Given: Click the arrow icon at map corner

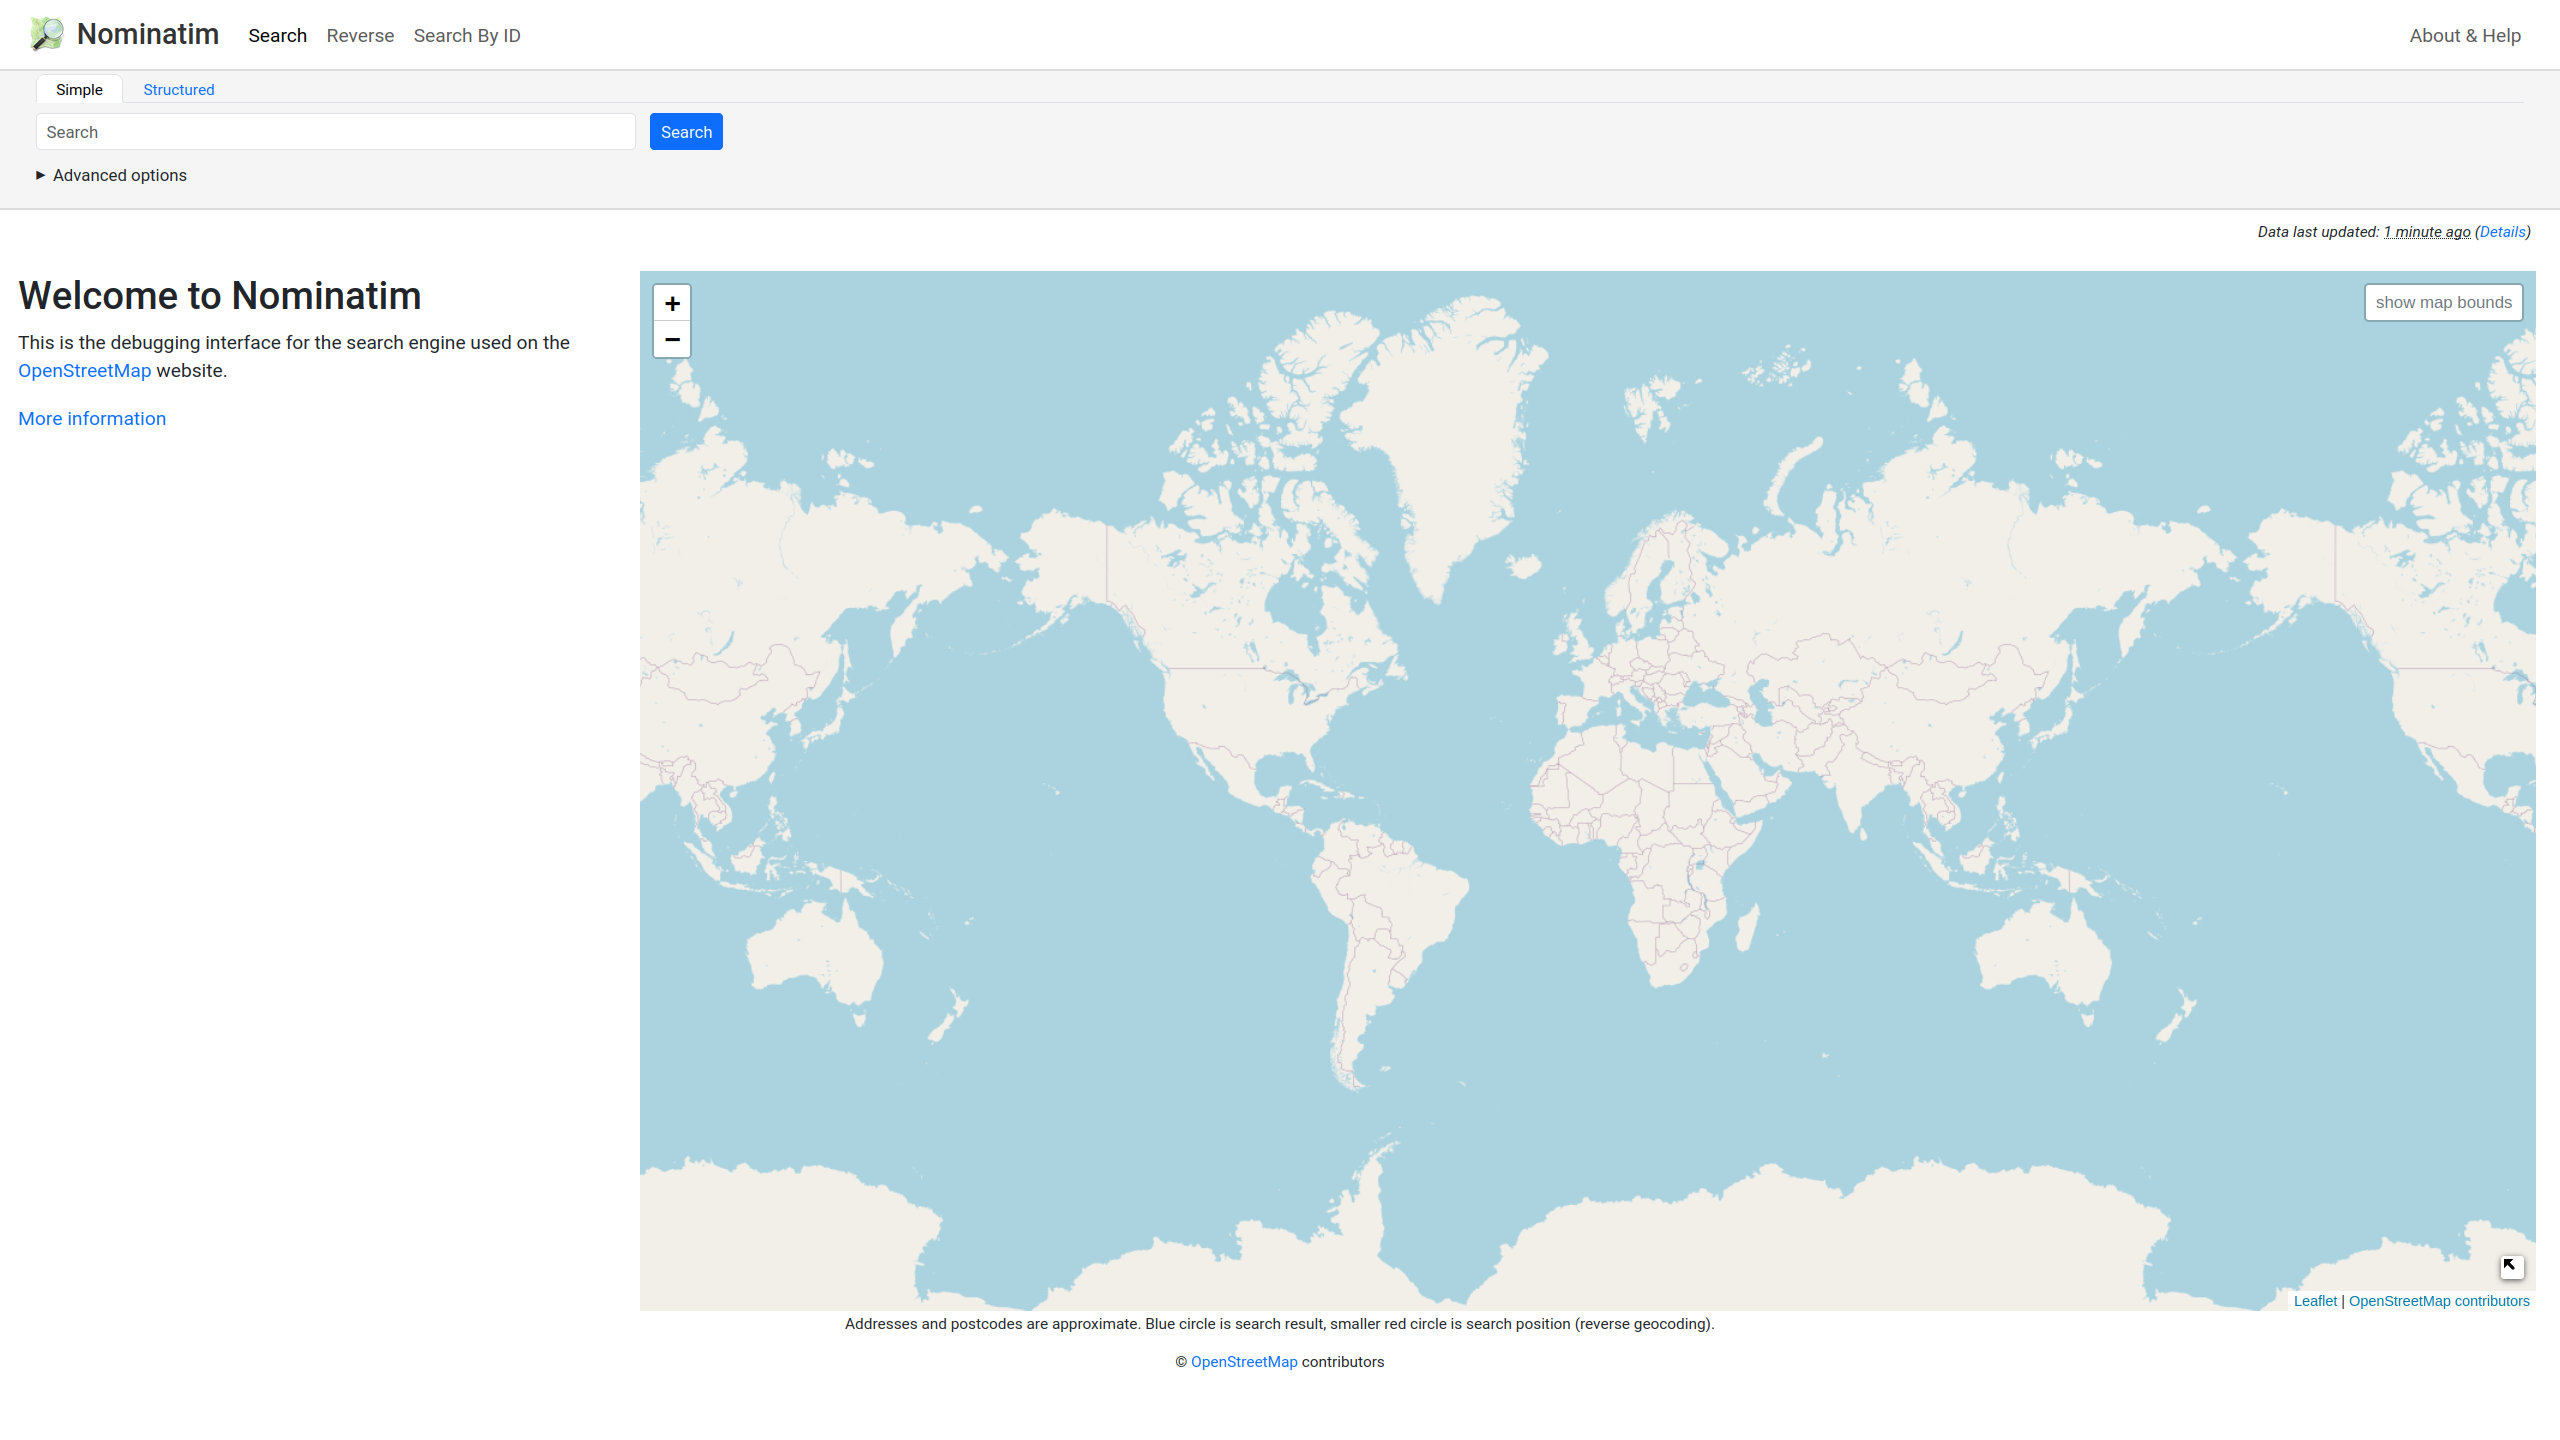Looking at the screenshot, I should [2511, 1266].
